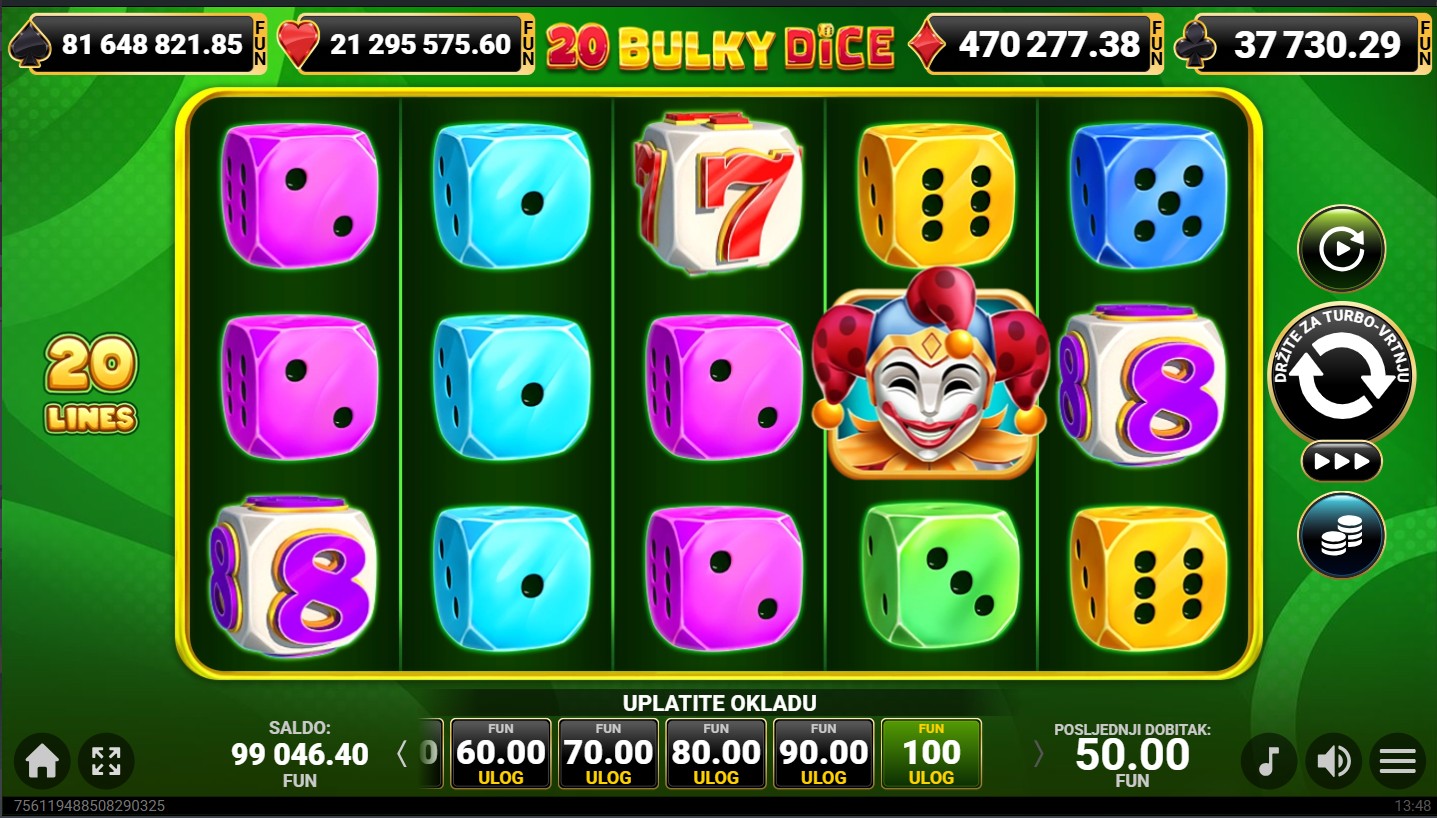1437x818 pixels.
Task: Show lower bet values with left chevron
Action: pos(402,754)
